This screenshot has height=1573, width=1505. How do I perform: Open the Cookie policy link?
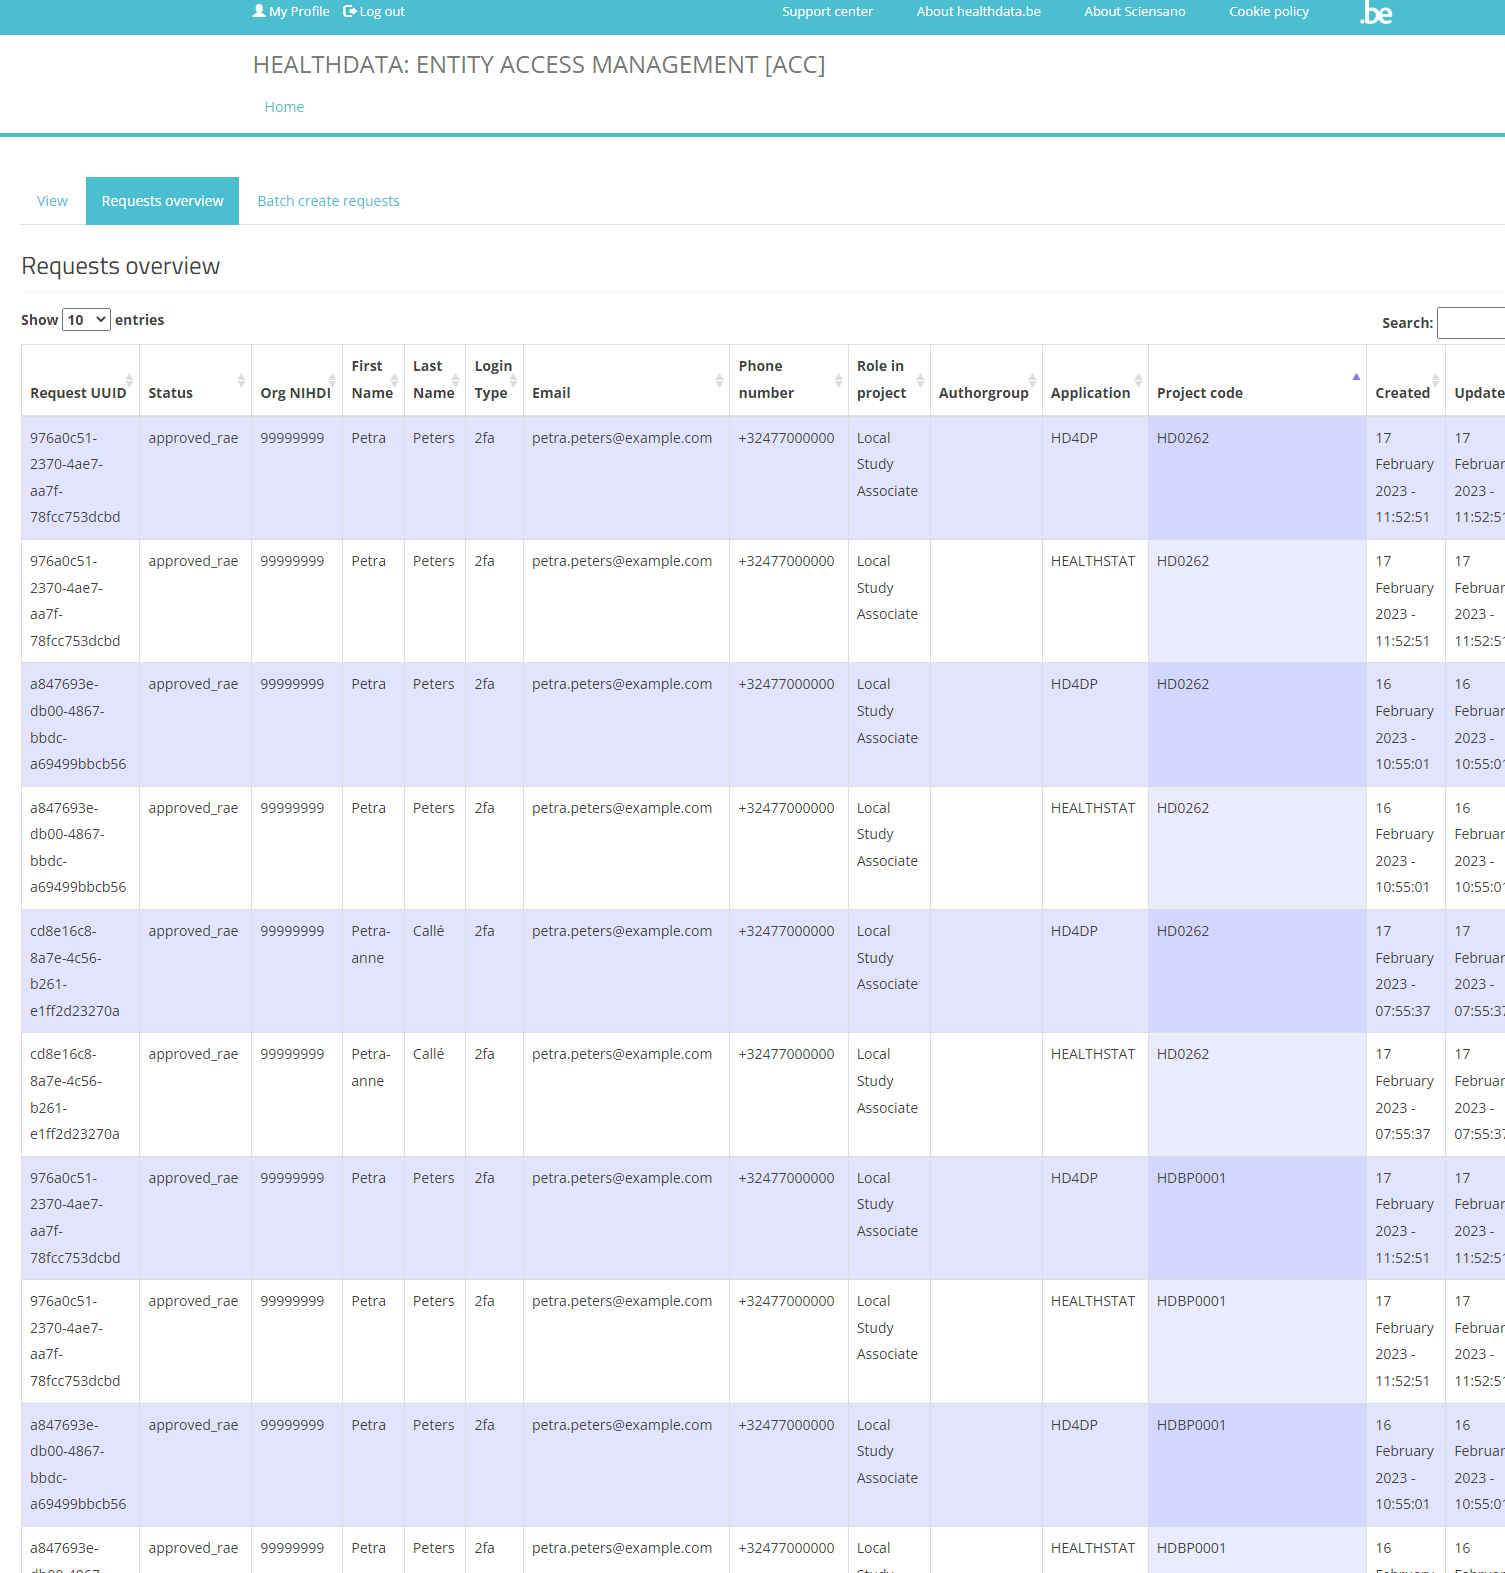click(x=1268, y=12)
